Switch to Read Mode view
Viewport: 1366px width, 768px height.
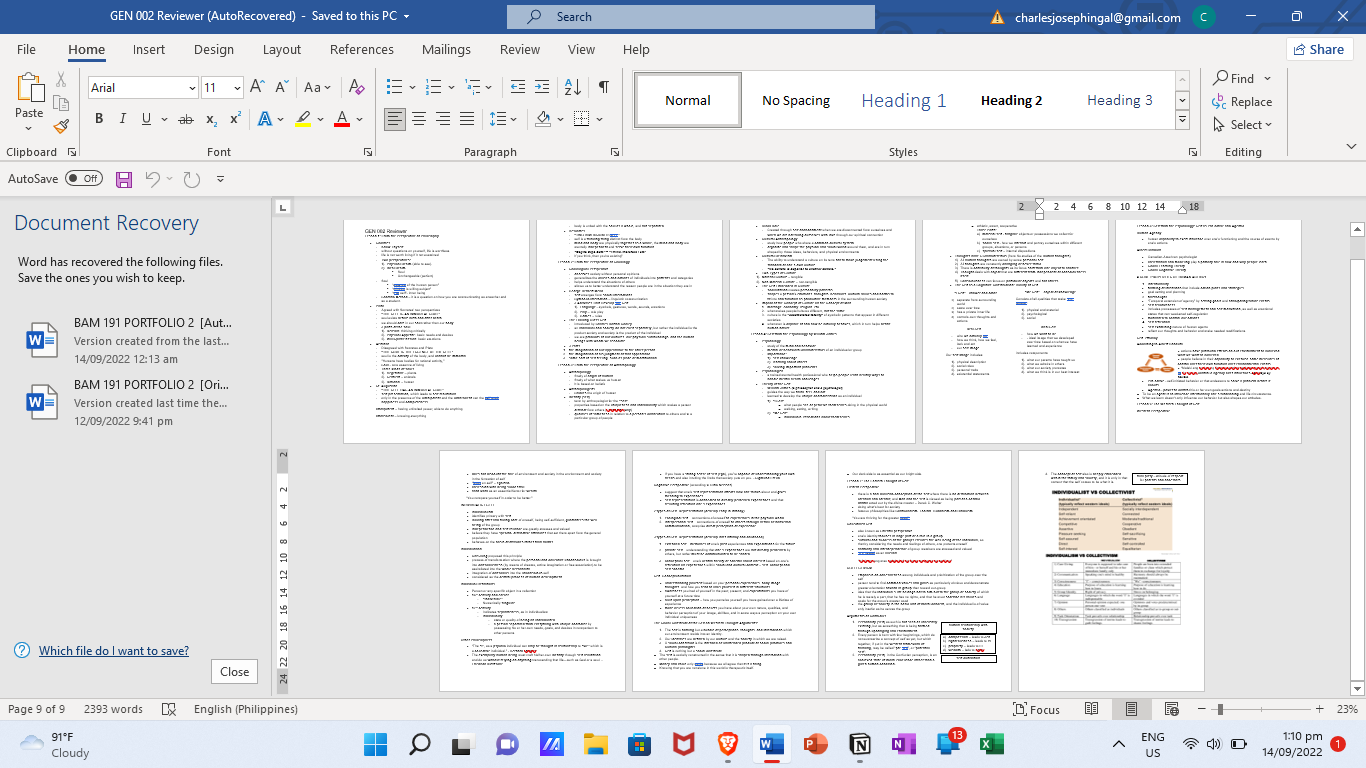(1091, 709)
